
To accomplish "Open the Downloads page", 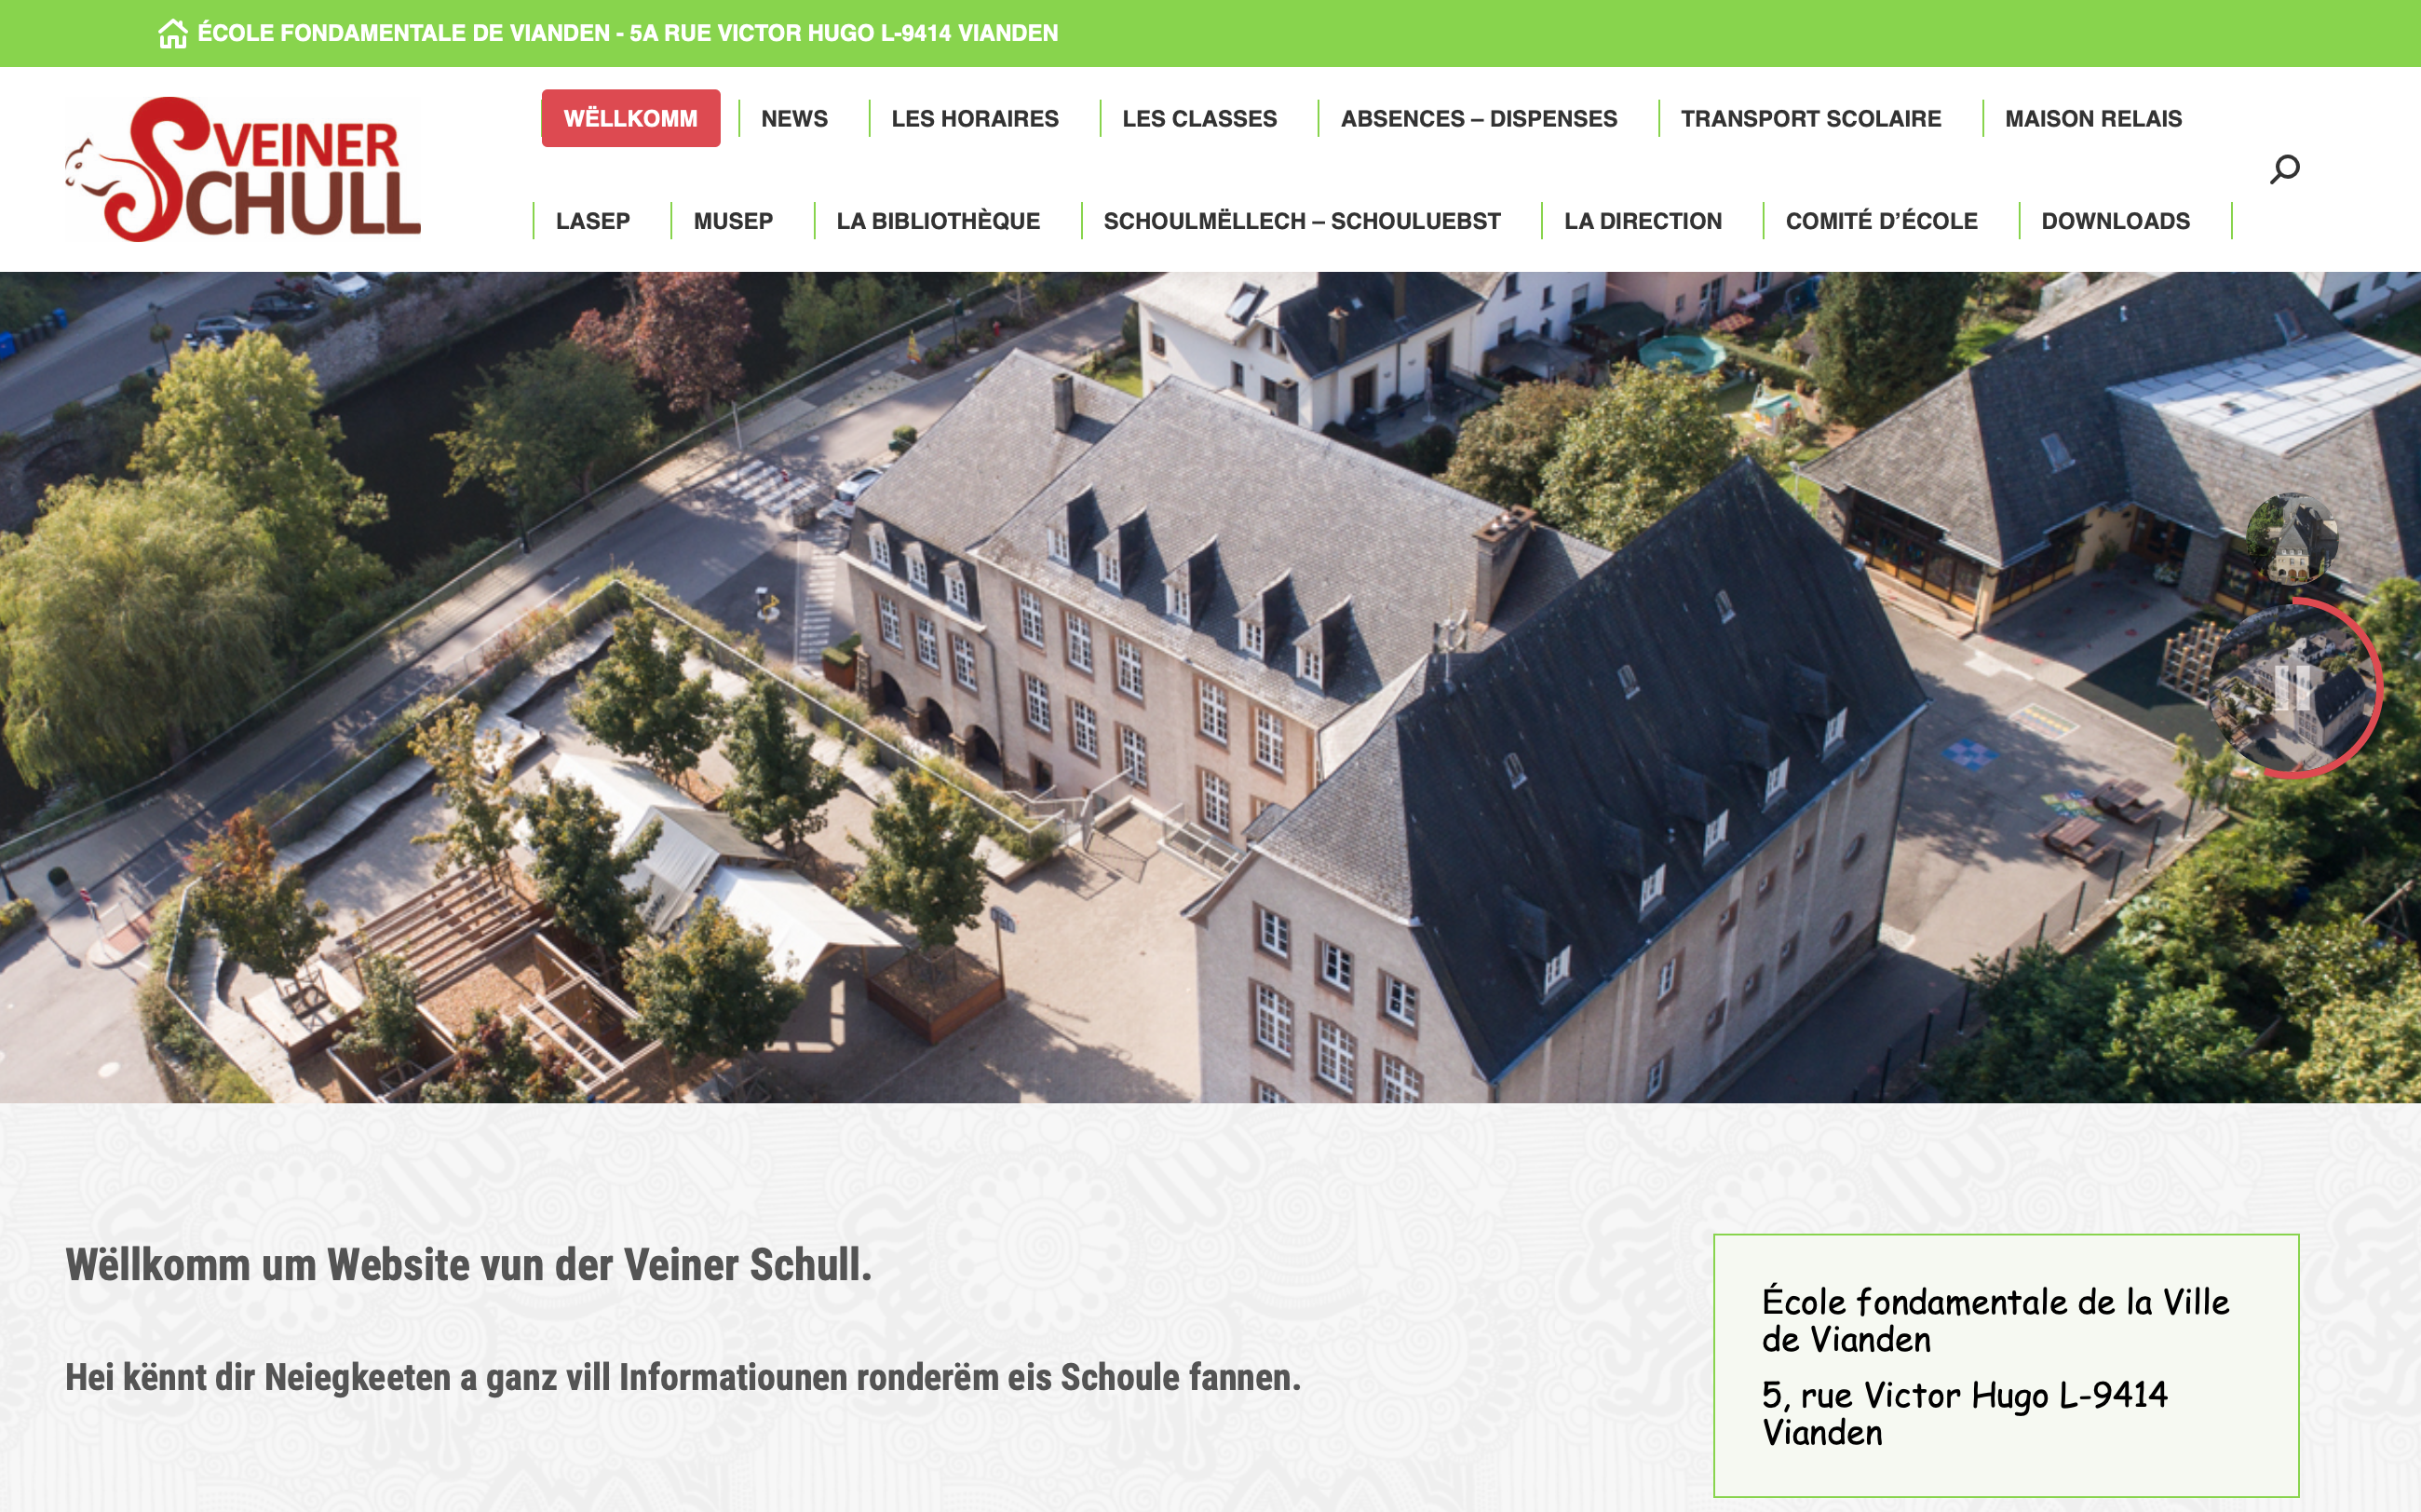I will click(2115, 221).
